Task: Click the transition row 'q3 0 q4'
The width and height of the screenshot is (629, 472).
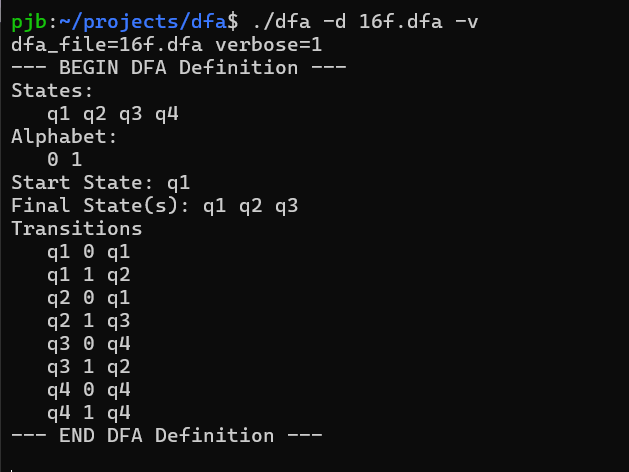Action: click(x=89, y=344)
